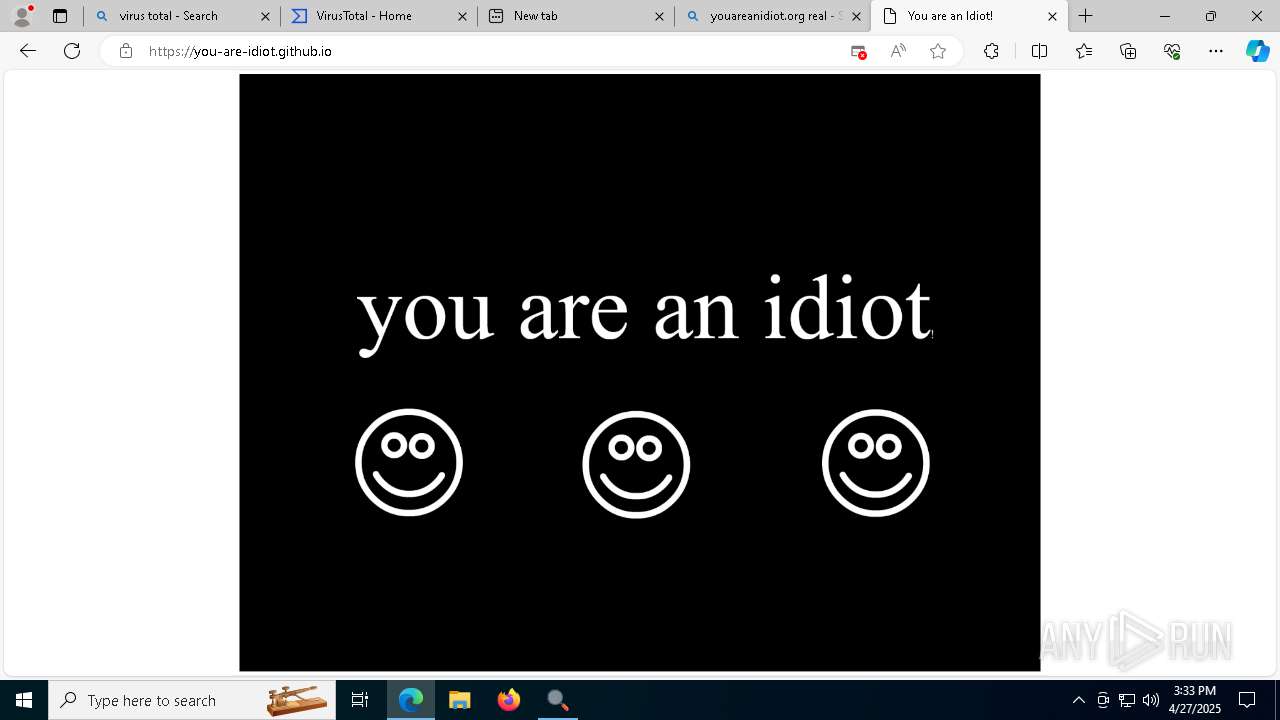Viewport: 1280px width, 720px height.
Task: Open a new browser tab
Action: coord(1086,16)
